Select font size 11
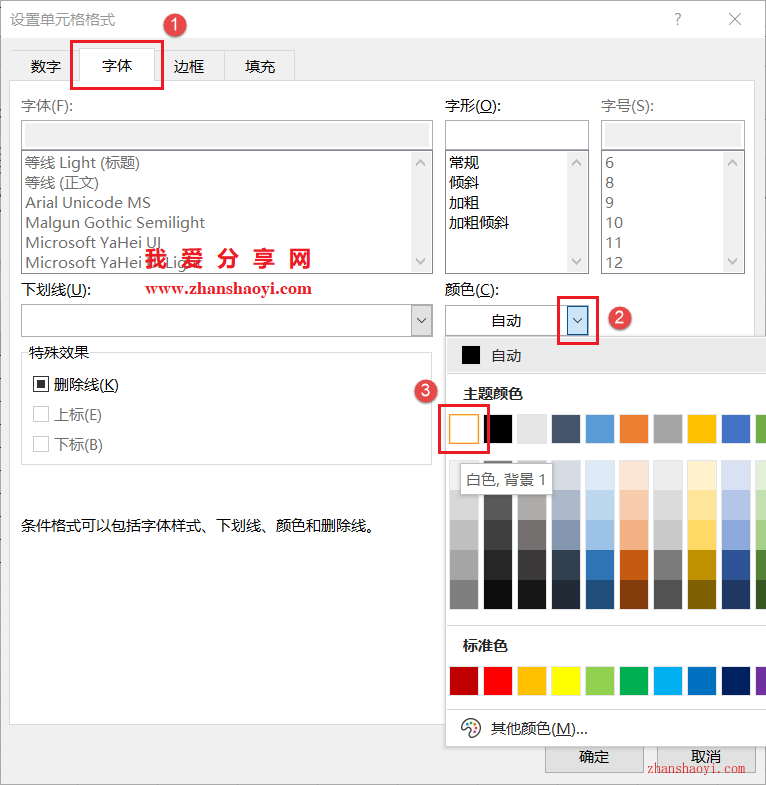The width and height of the screenshot is (766, 785). pos(614,243)
